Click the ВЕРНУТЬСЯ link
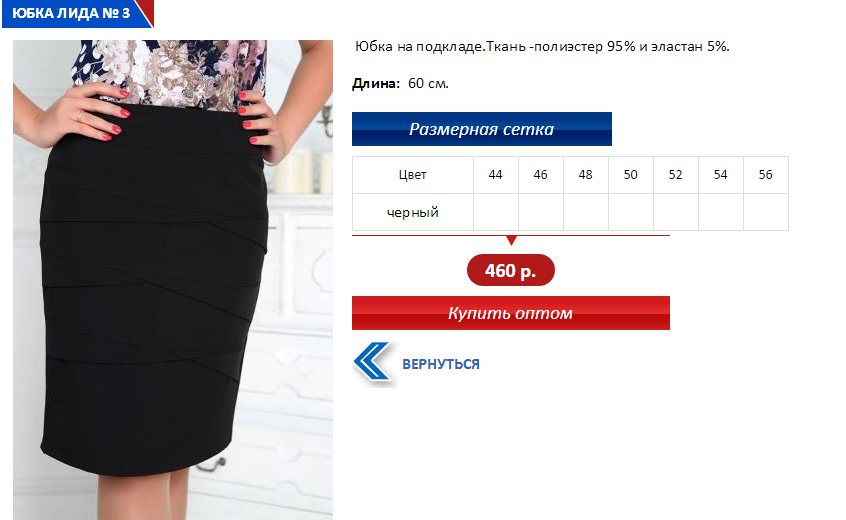Screen dimensions: 846x520 point(441,364)
